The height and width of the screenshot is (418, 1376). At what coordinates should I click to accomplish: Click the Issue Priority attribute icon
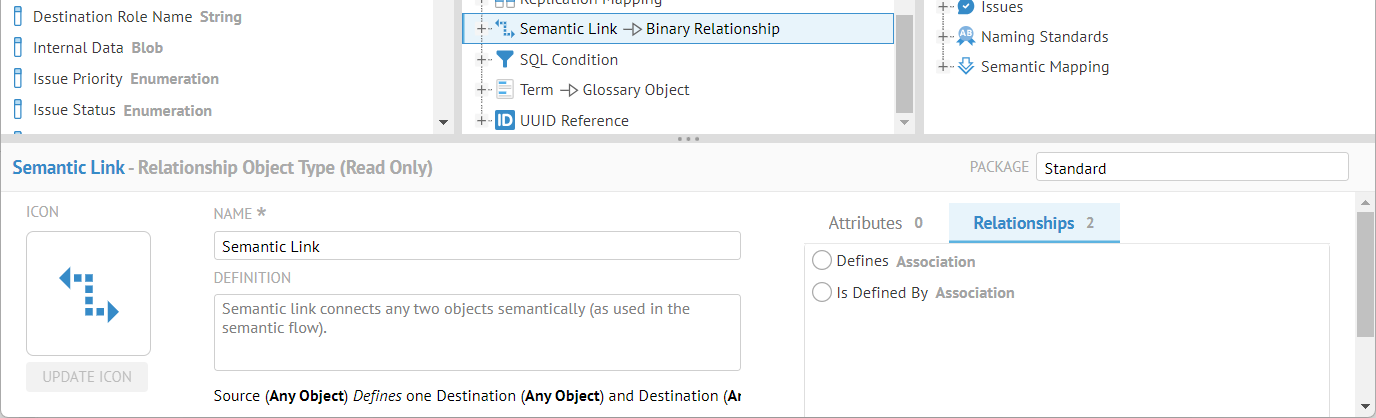(18, 79)
